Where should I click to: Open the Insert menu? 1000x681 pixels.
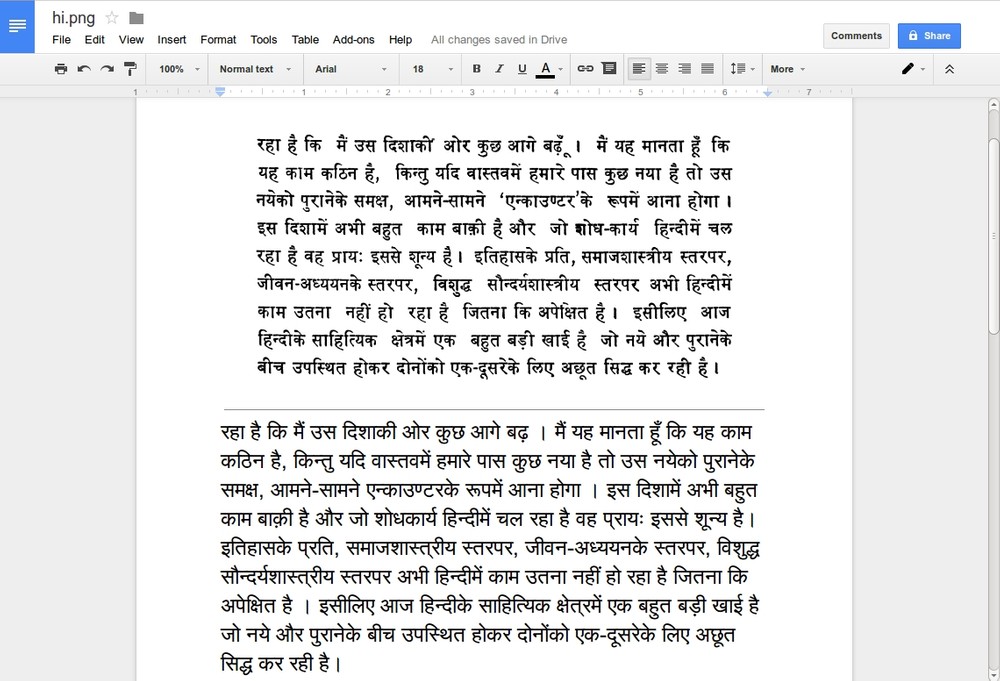click(172, 40)
